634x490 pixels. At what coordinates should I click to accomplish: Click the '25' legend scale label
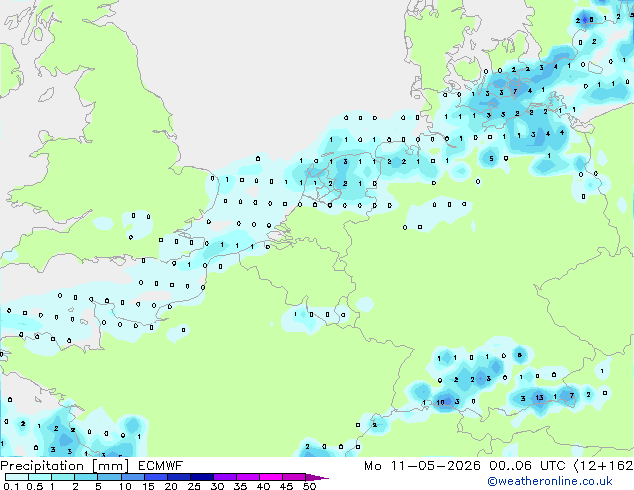pos(194,486)
